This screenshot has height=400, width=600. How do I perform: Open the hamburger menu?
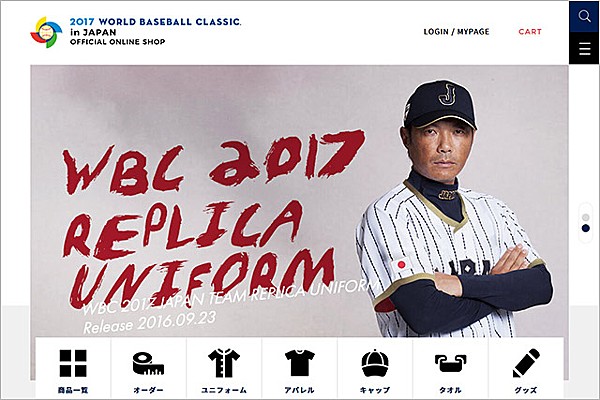click(x=584, y=49)
